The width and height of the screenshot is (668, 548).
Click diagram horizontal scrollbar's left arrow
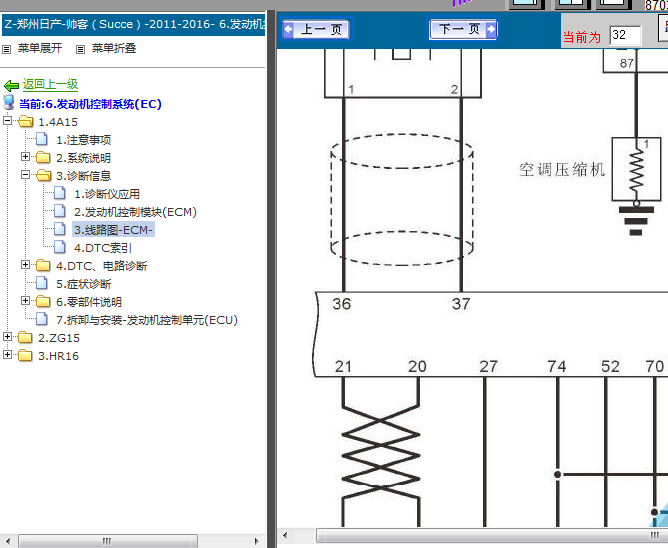(x=285, y=535)
